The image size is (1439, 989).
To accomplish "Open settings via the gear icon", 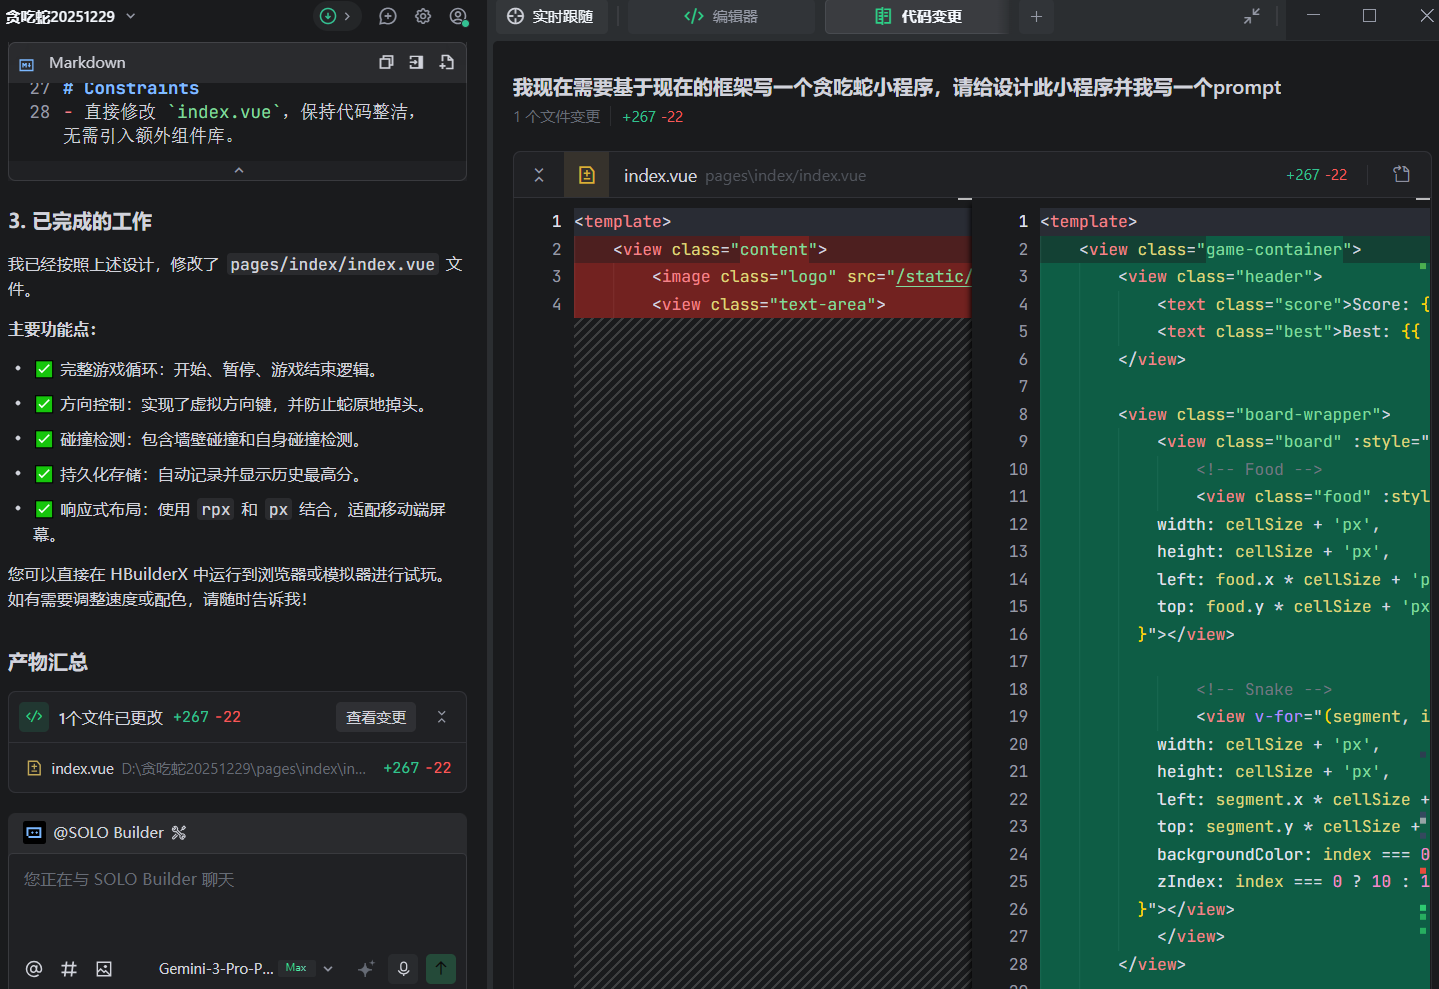I will tap(423, 16).
